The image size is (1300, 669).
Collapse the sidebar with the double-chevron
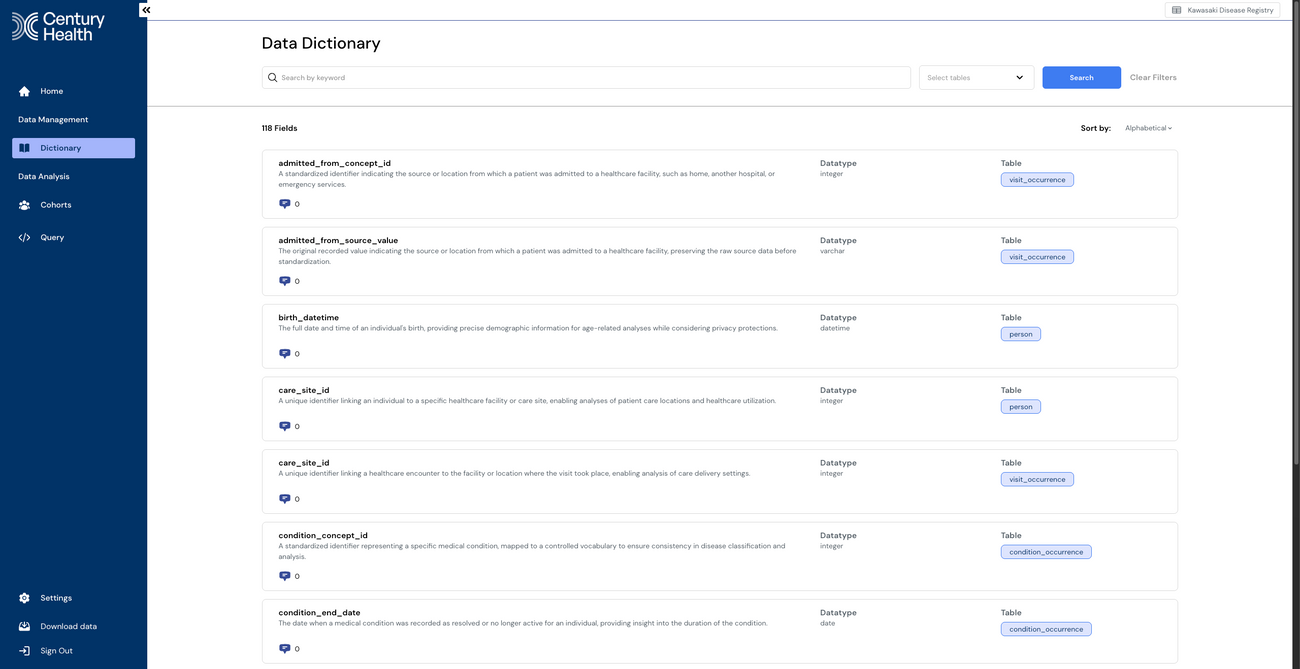(145, 9)
